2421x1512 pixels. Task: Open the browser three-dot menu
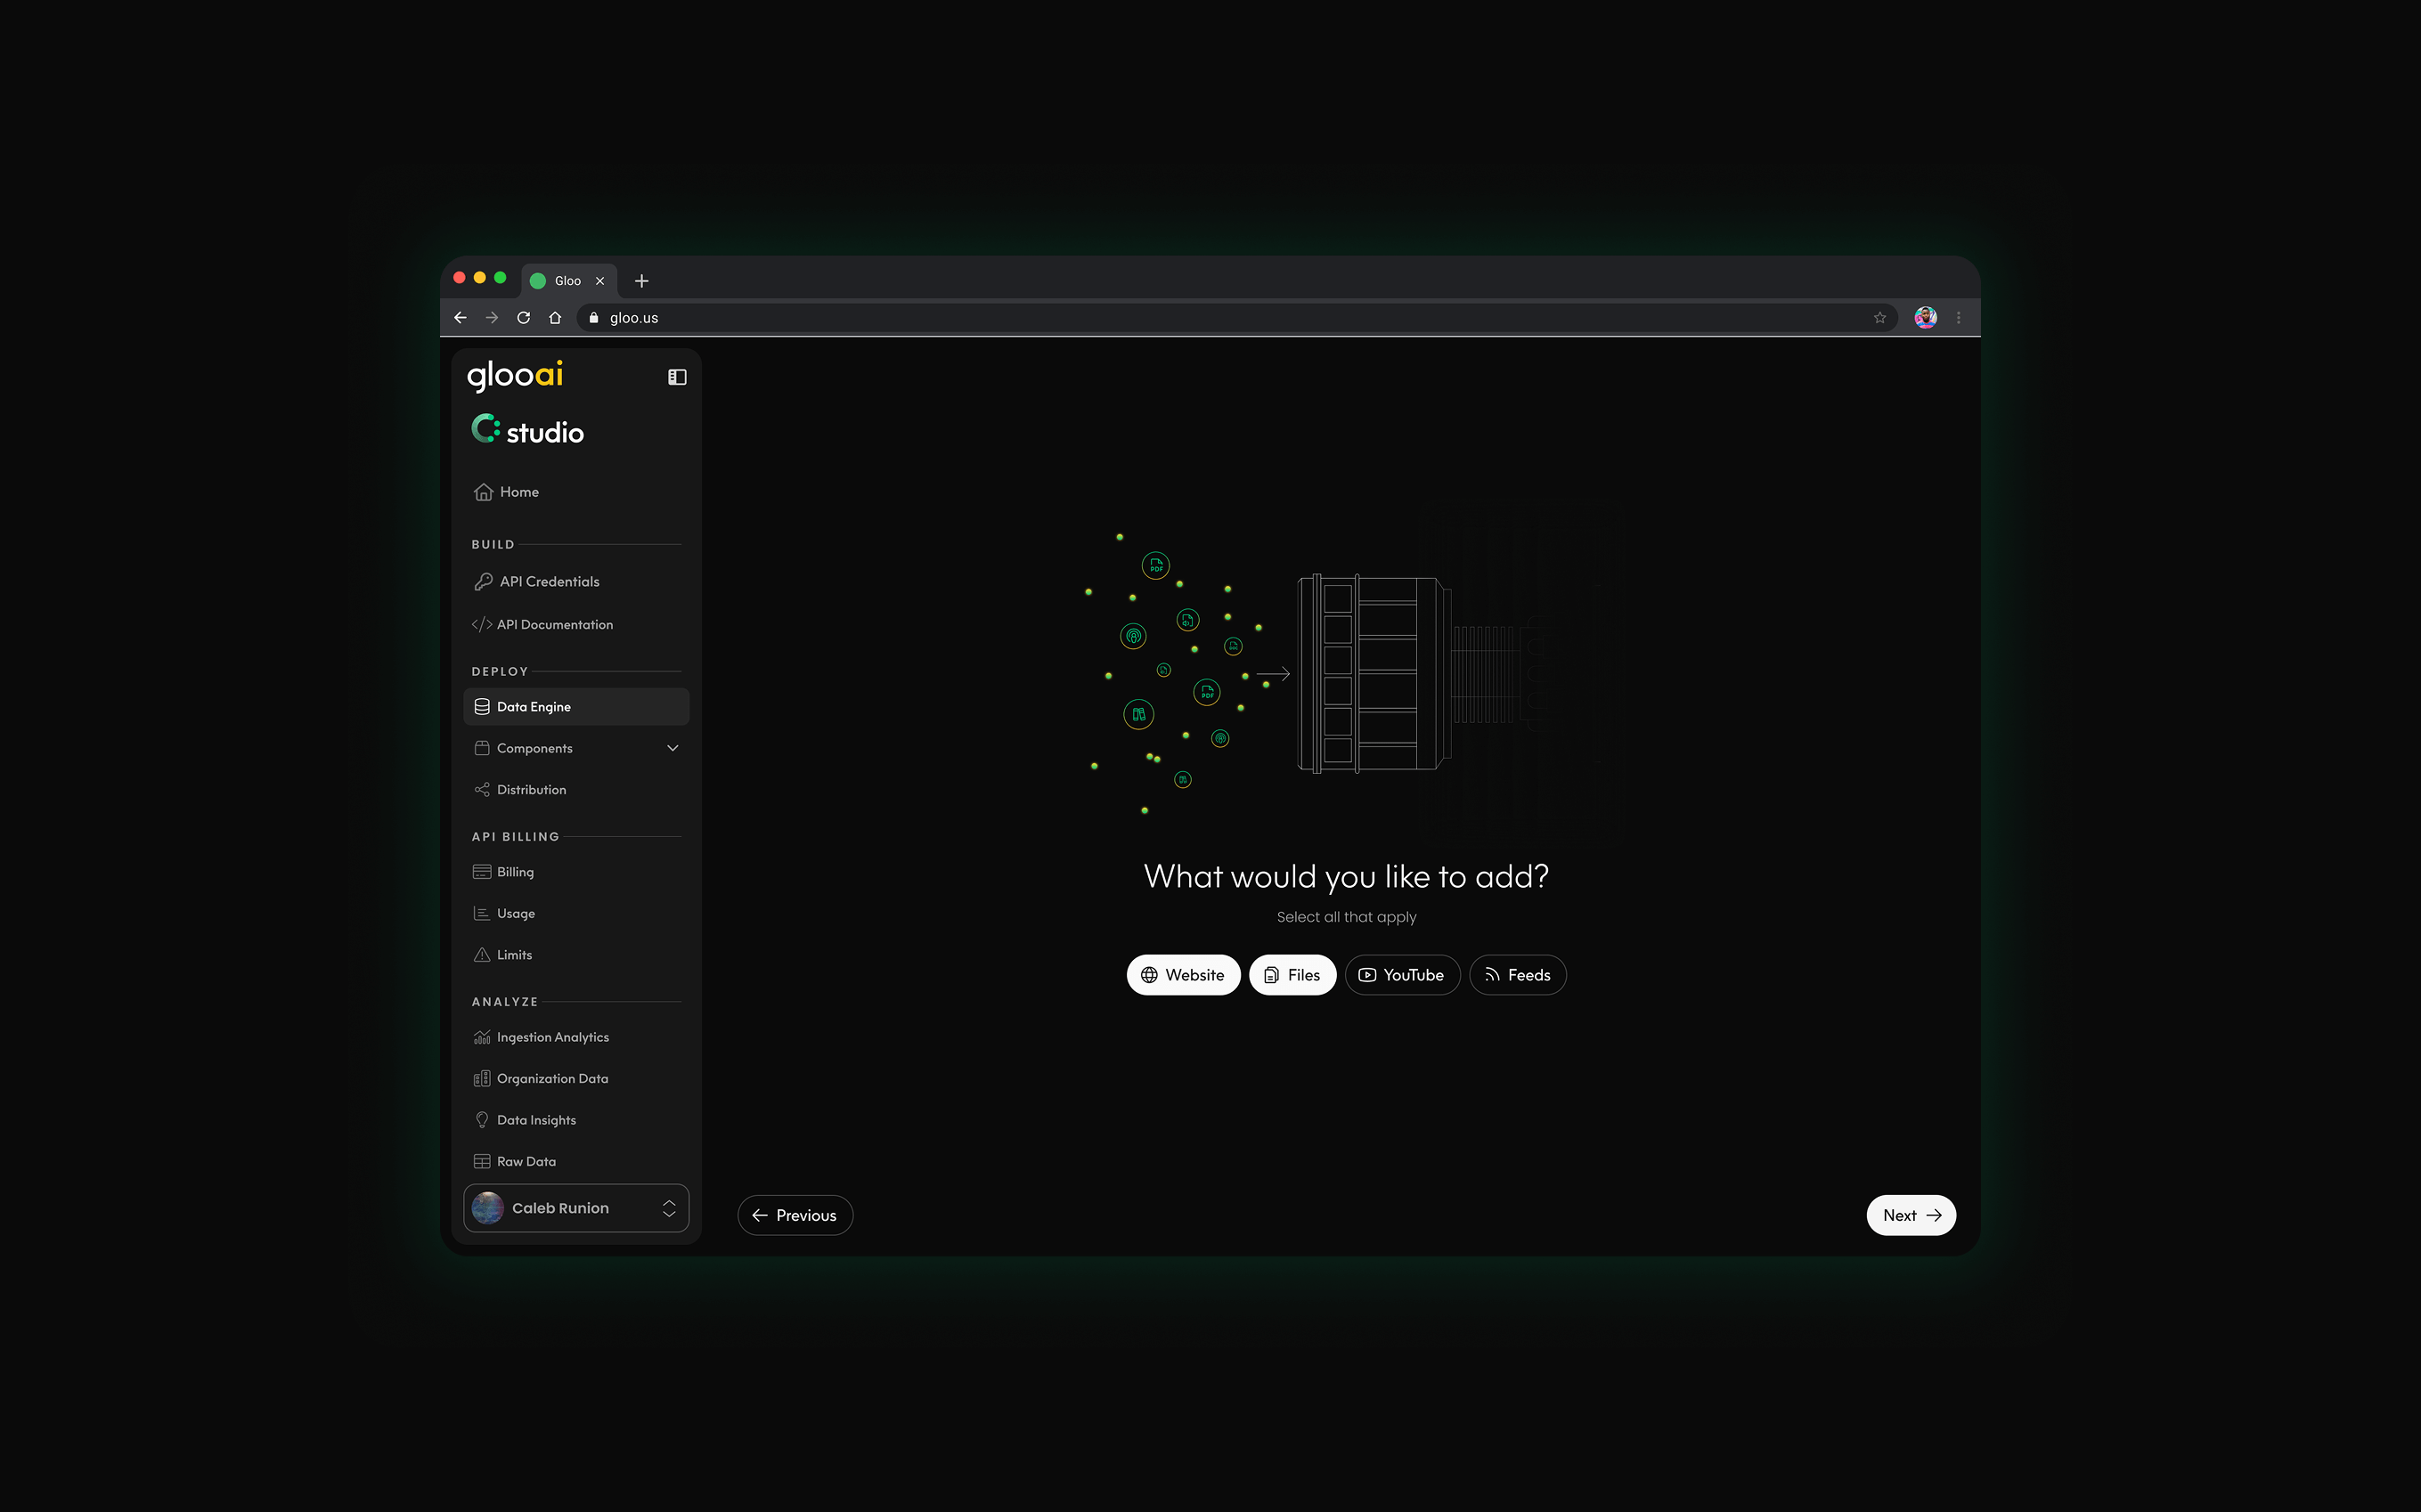pyautogui.click(x=1958, y=318)
